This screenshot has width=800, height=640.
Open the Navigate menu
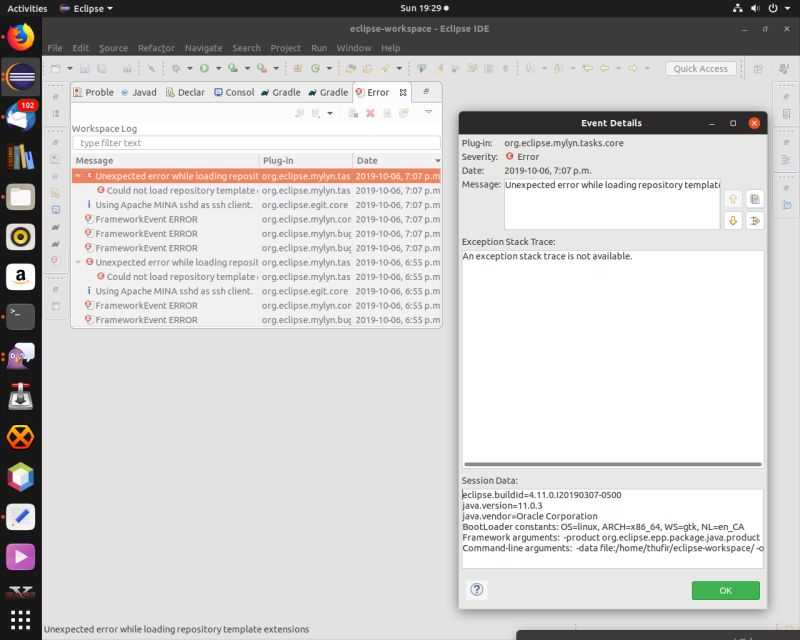tap(204, 48)
